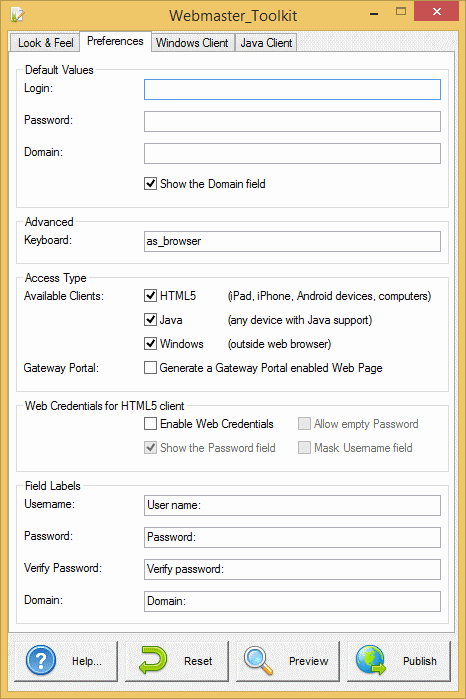Edit the 'Verify password:' label field

(292, 569)
